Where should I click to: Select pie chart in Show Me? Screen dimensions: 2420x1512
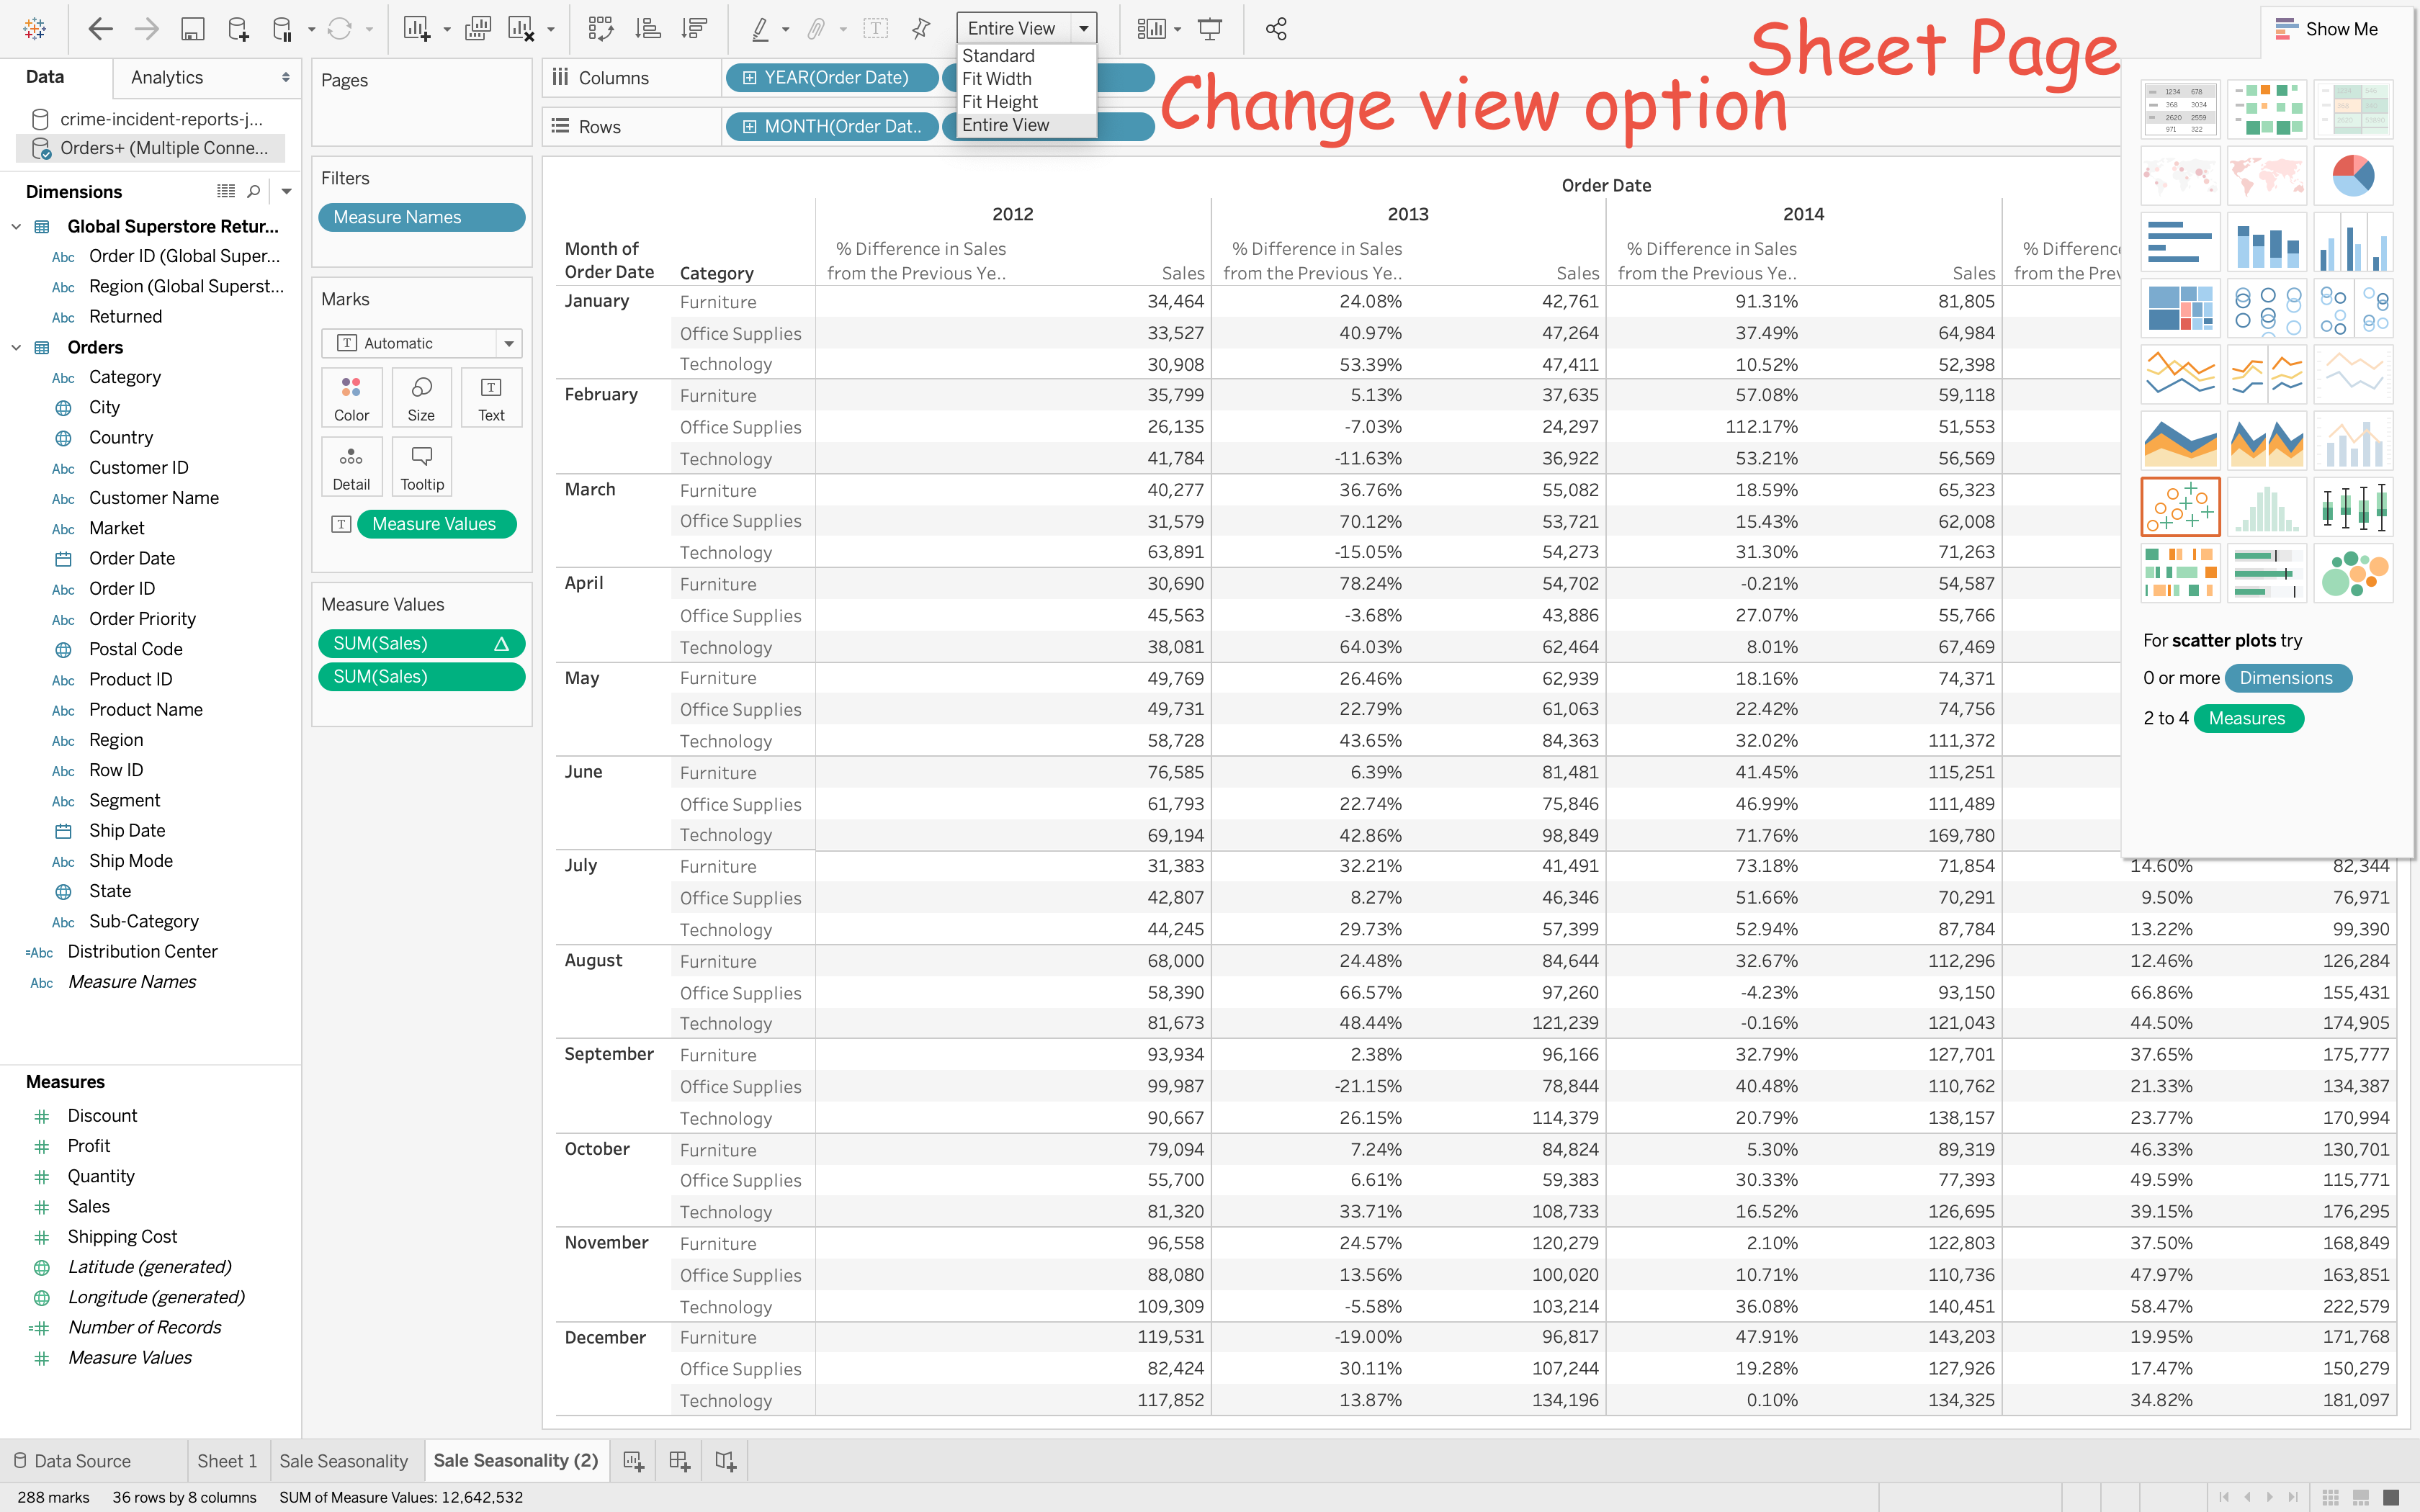coord(2352,176)
